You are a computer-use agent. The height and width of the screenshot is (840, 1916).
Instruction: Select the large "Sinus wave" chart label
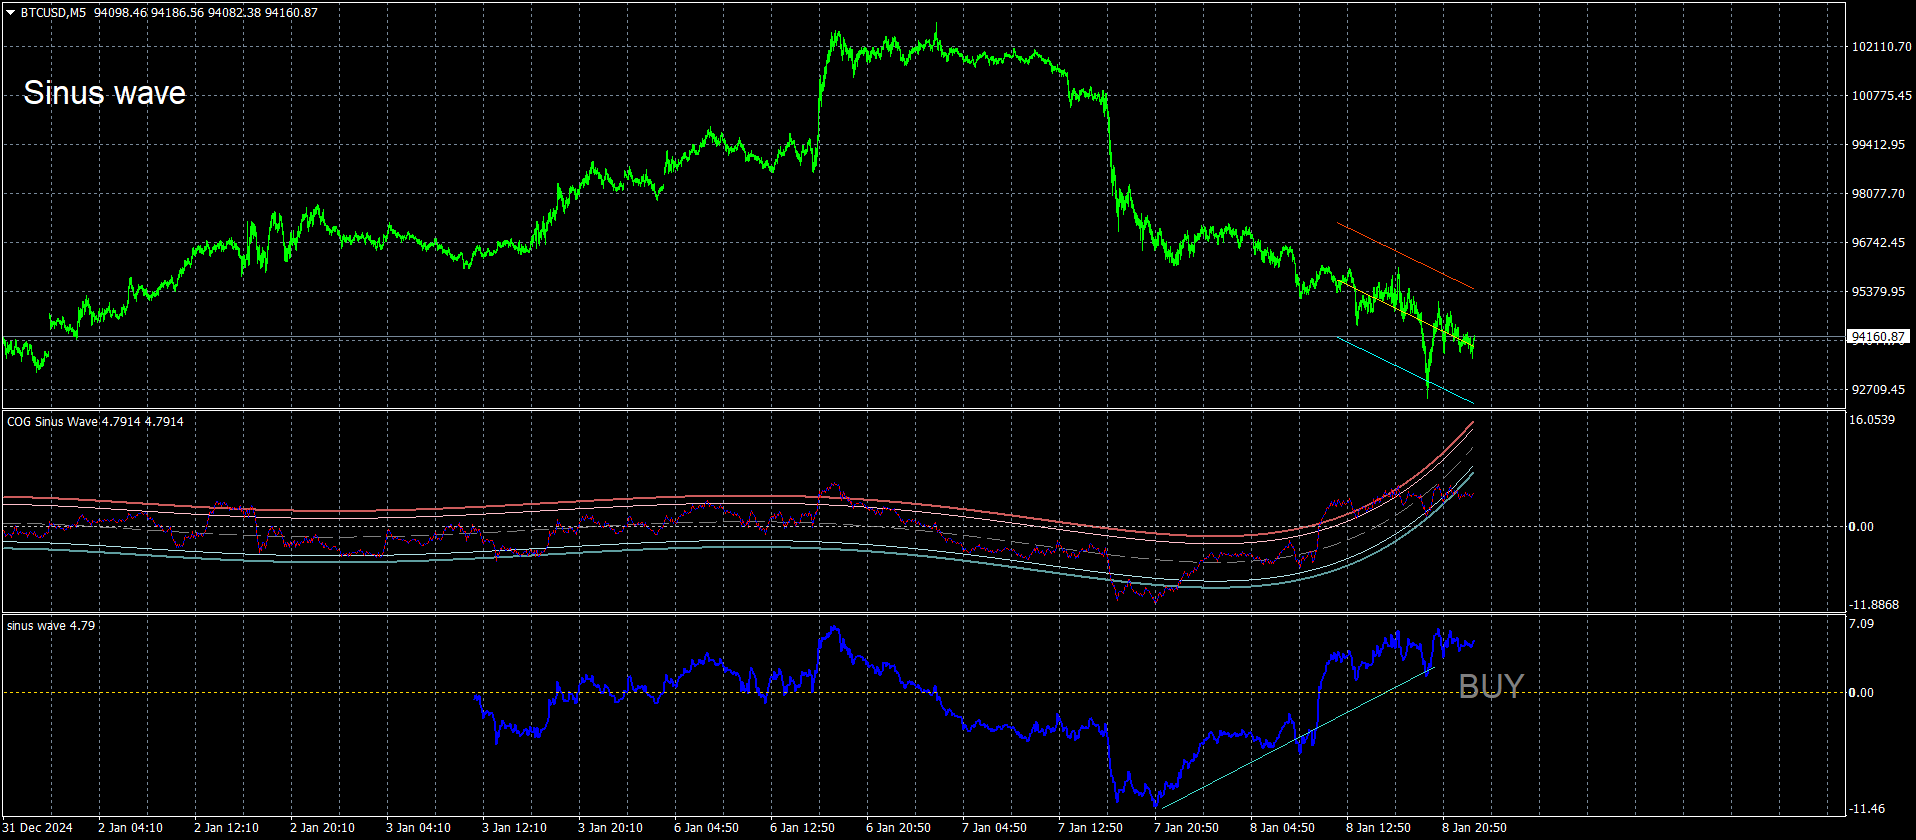[x=105, y=93]
